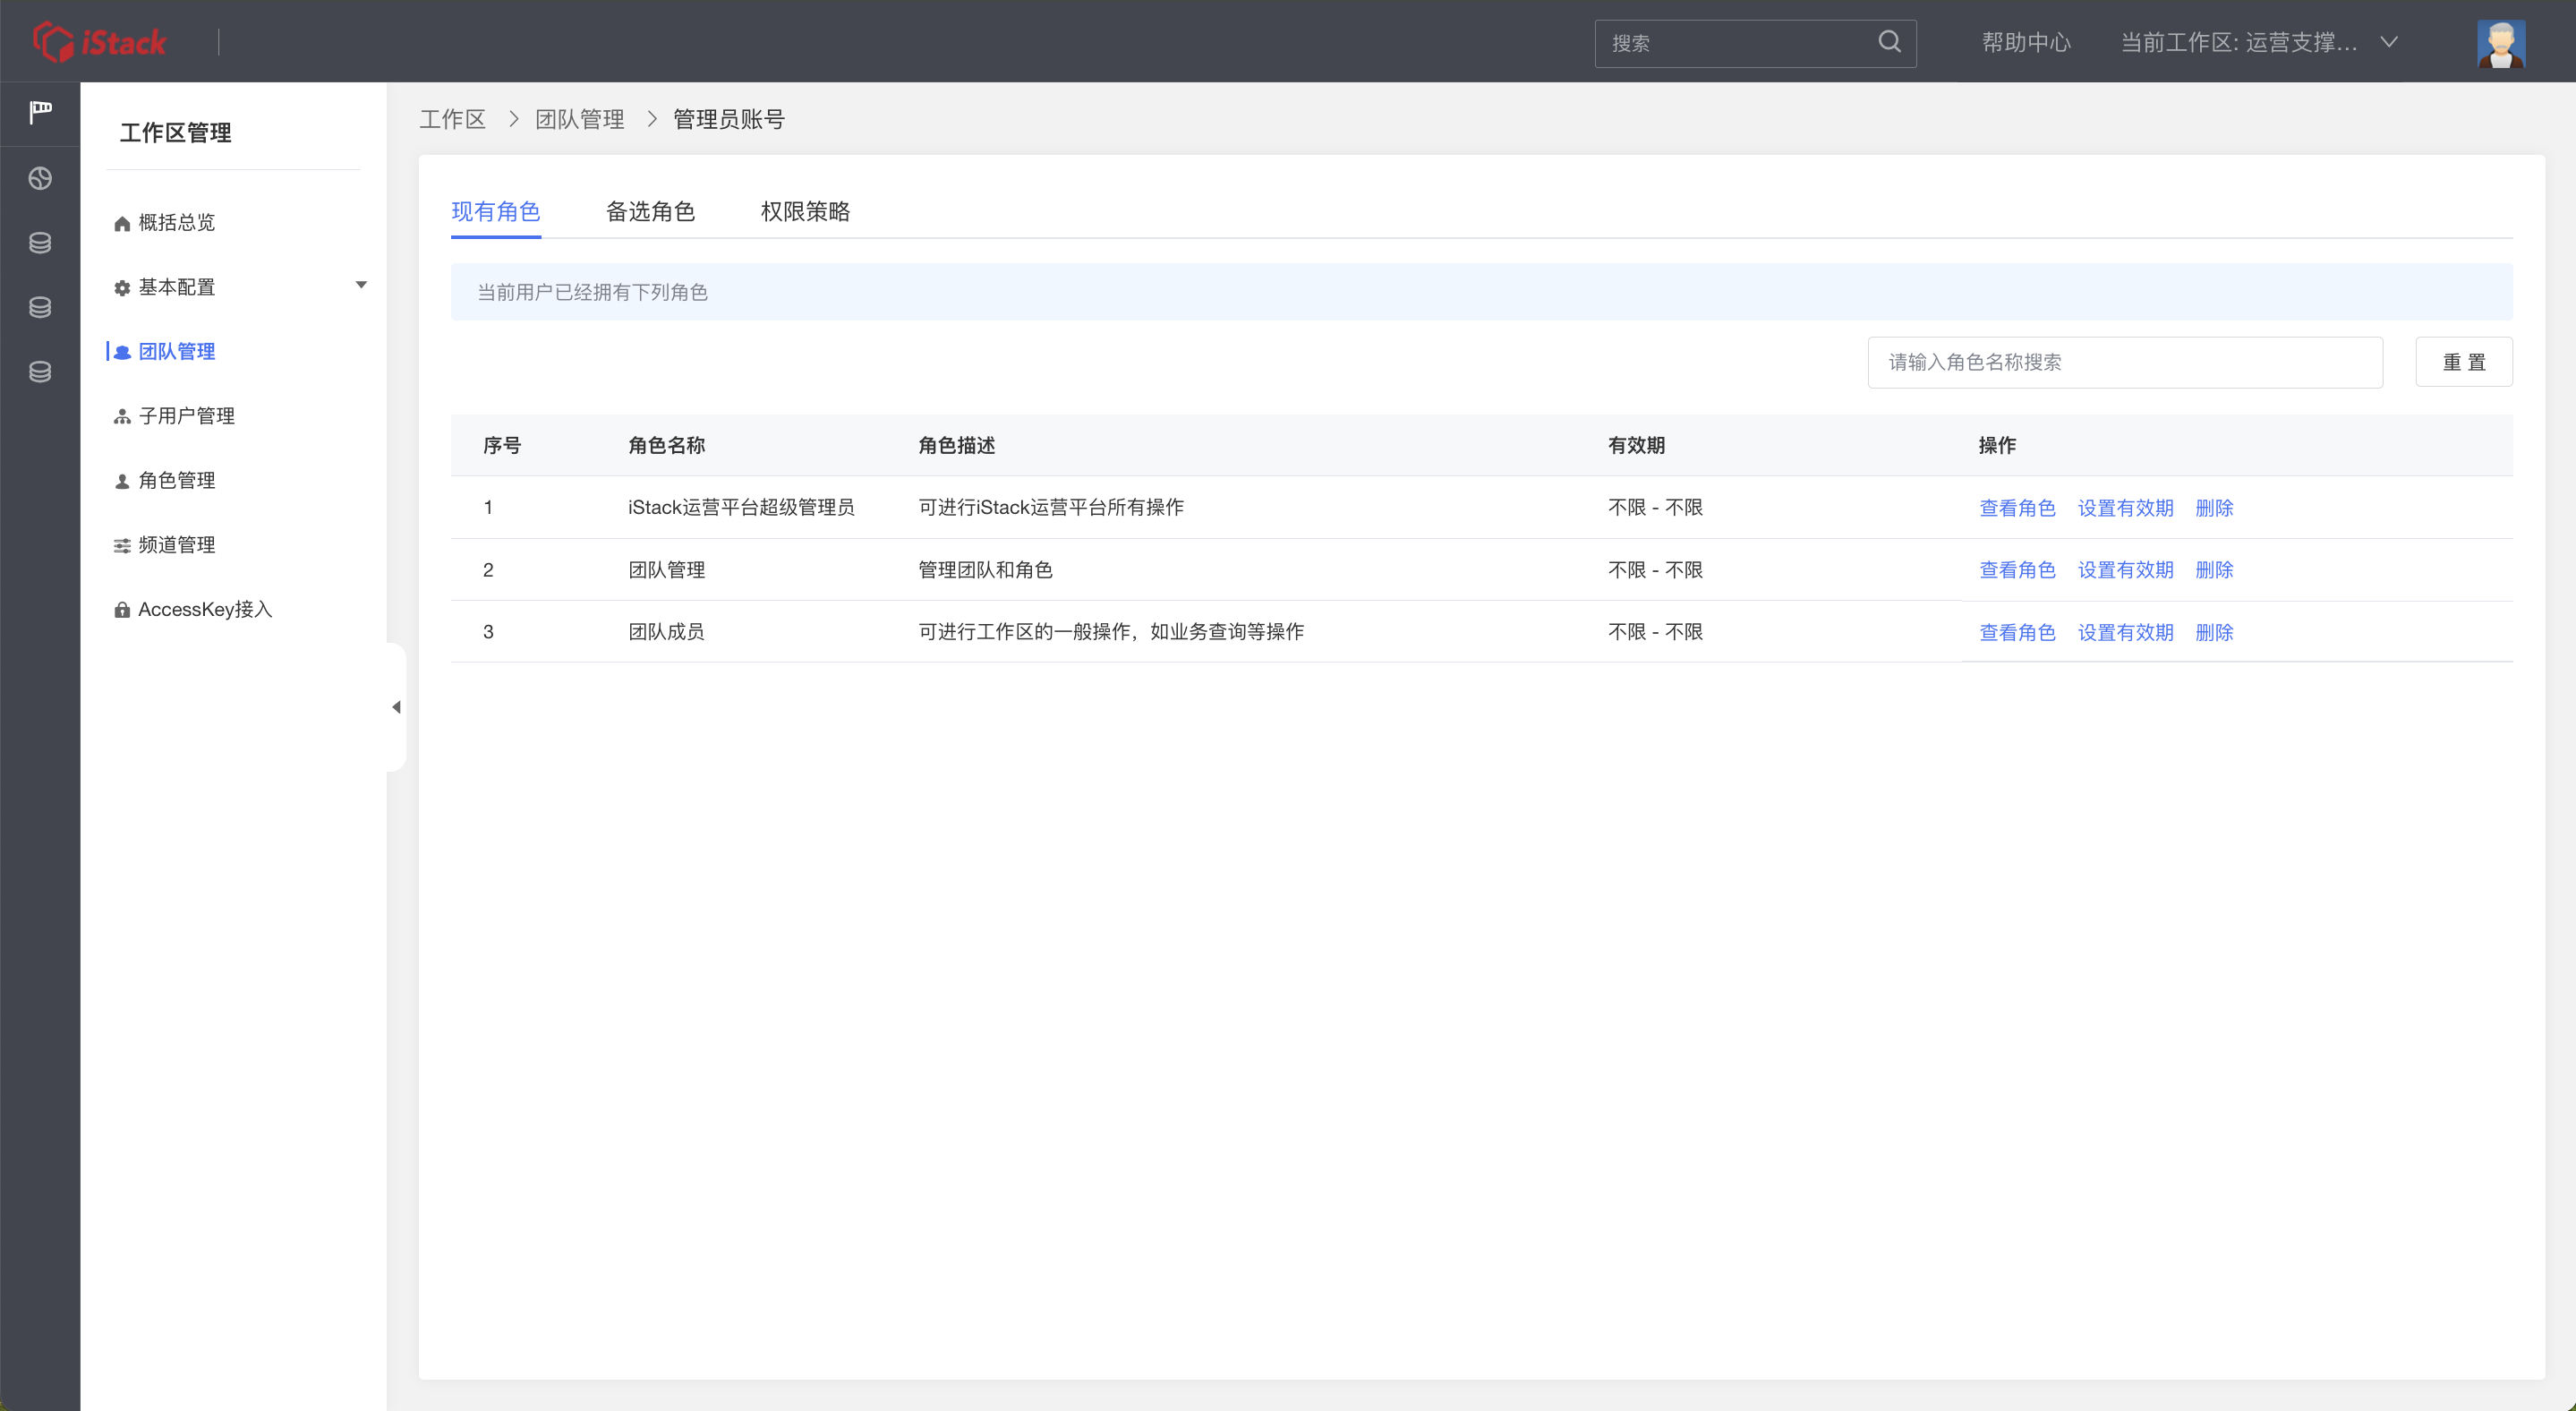查看角色 for iStack运营平台超级管理员

click(2017, 508)
